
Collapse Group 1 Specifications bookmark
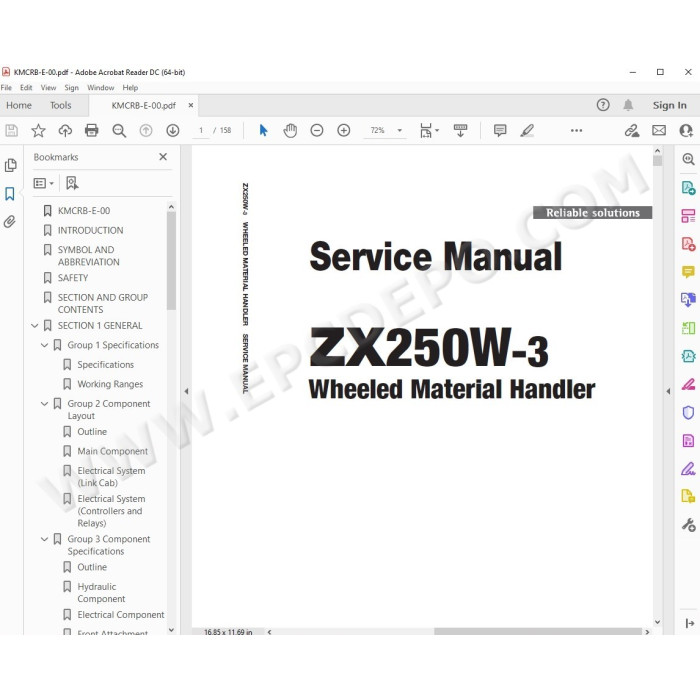(x=44, y=345)
